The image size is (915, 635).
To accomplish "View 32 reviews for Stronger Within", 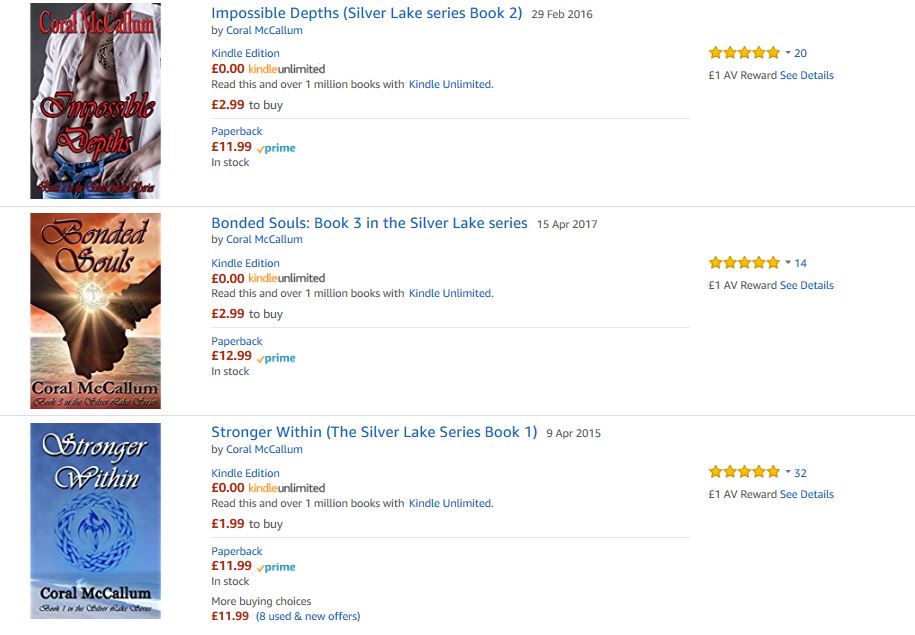I will pos(800,473).
